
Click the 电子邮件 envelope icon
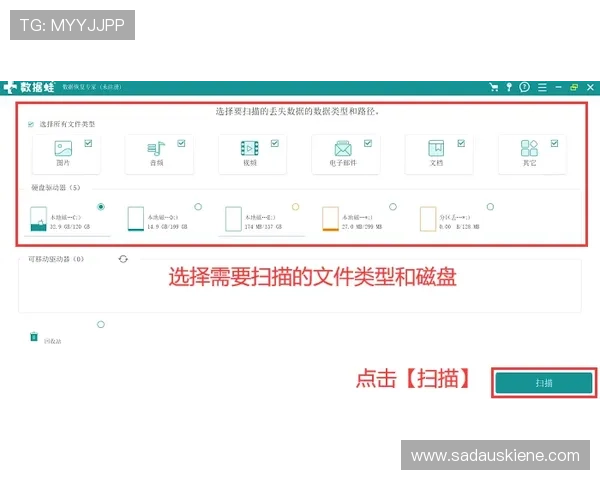pos(343,149)
